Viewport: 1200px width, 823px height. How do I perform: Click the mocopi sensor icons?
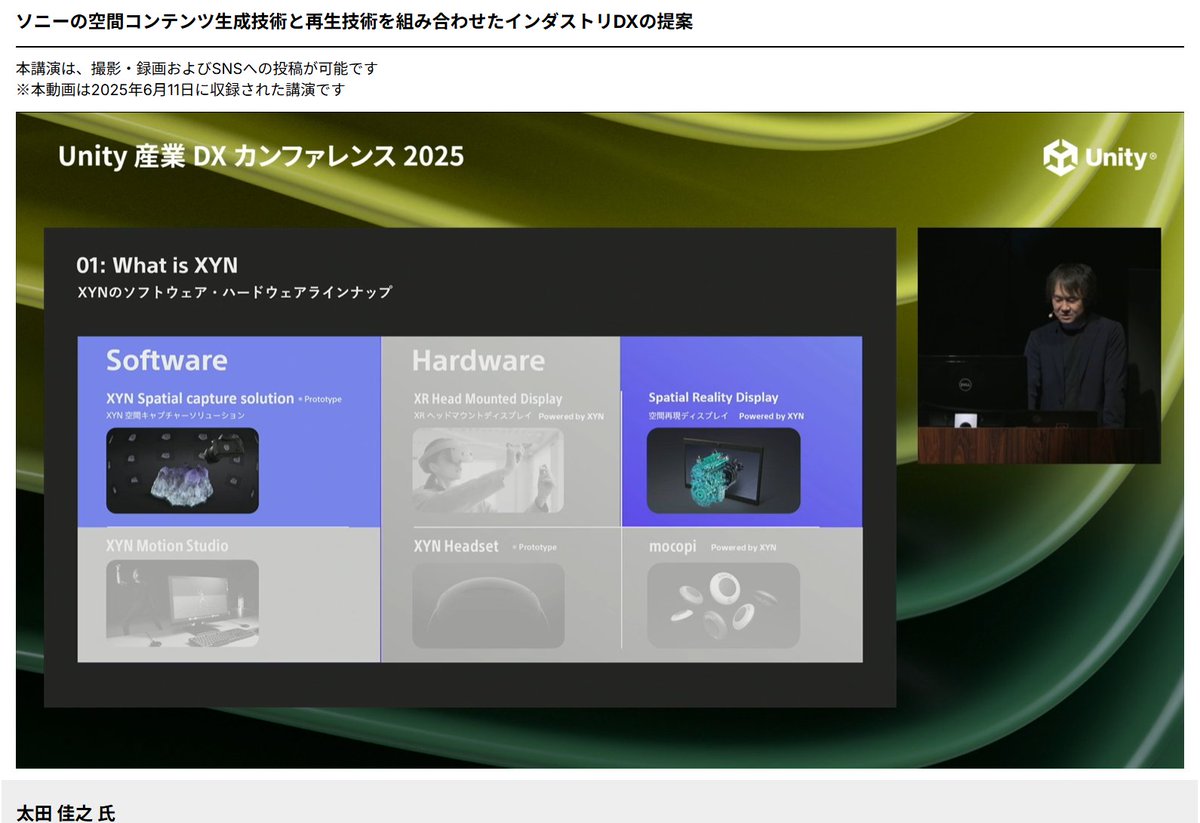coord(722,602)
